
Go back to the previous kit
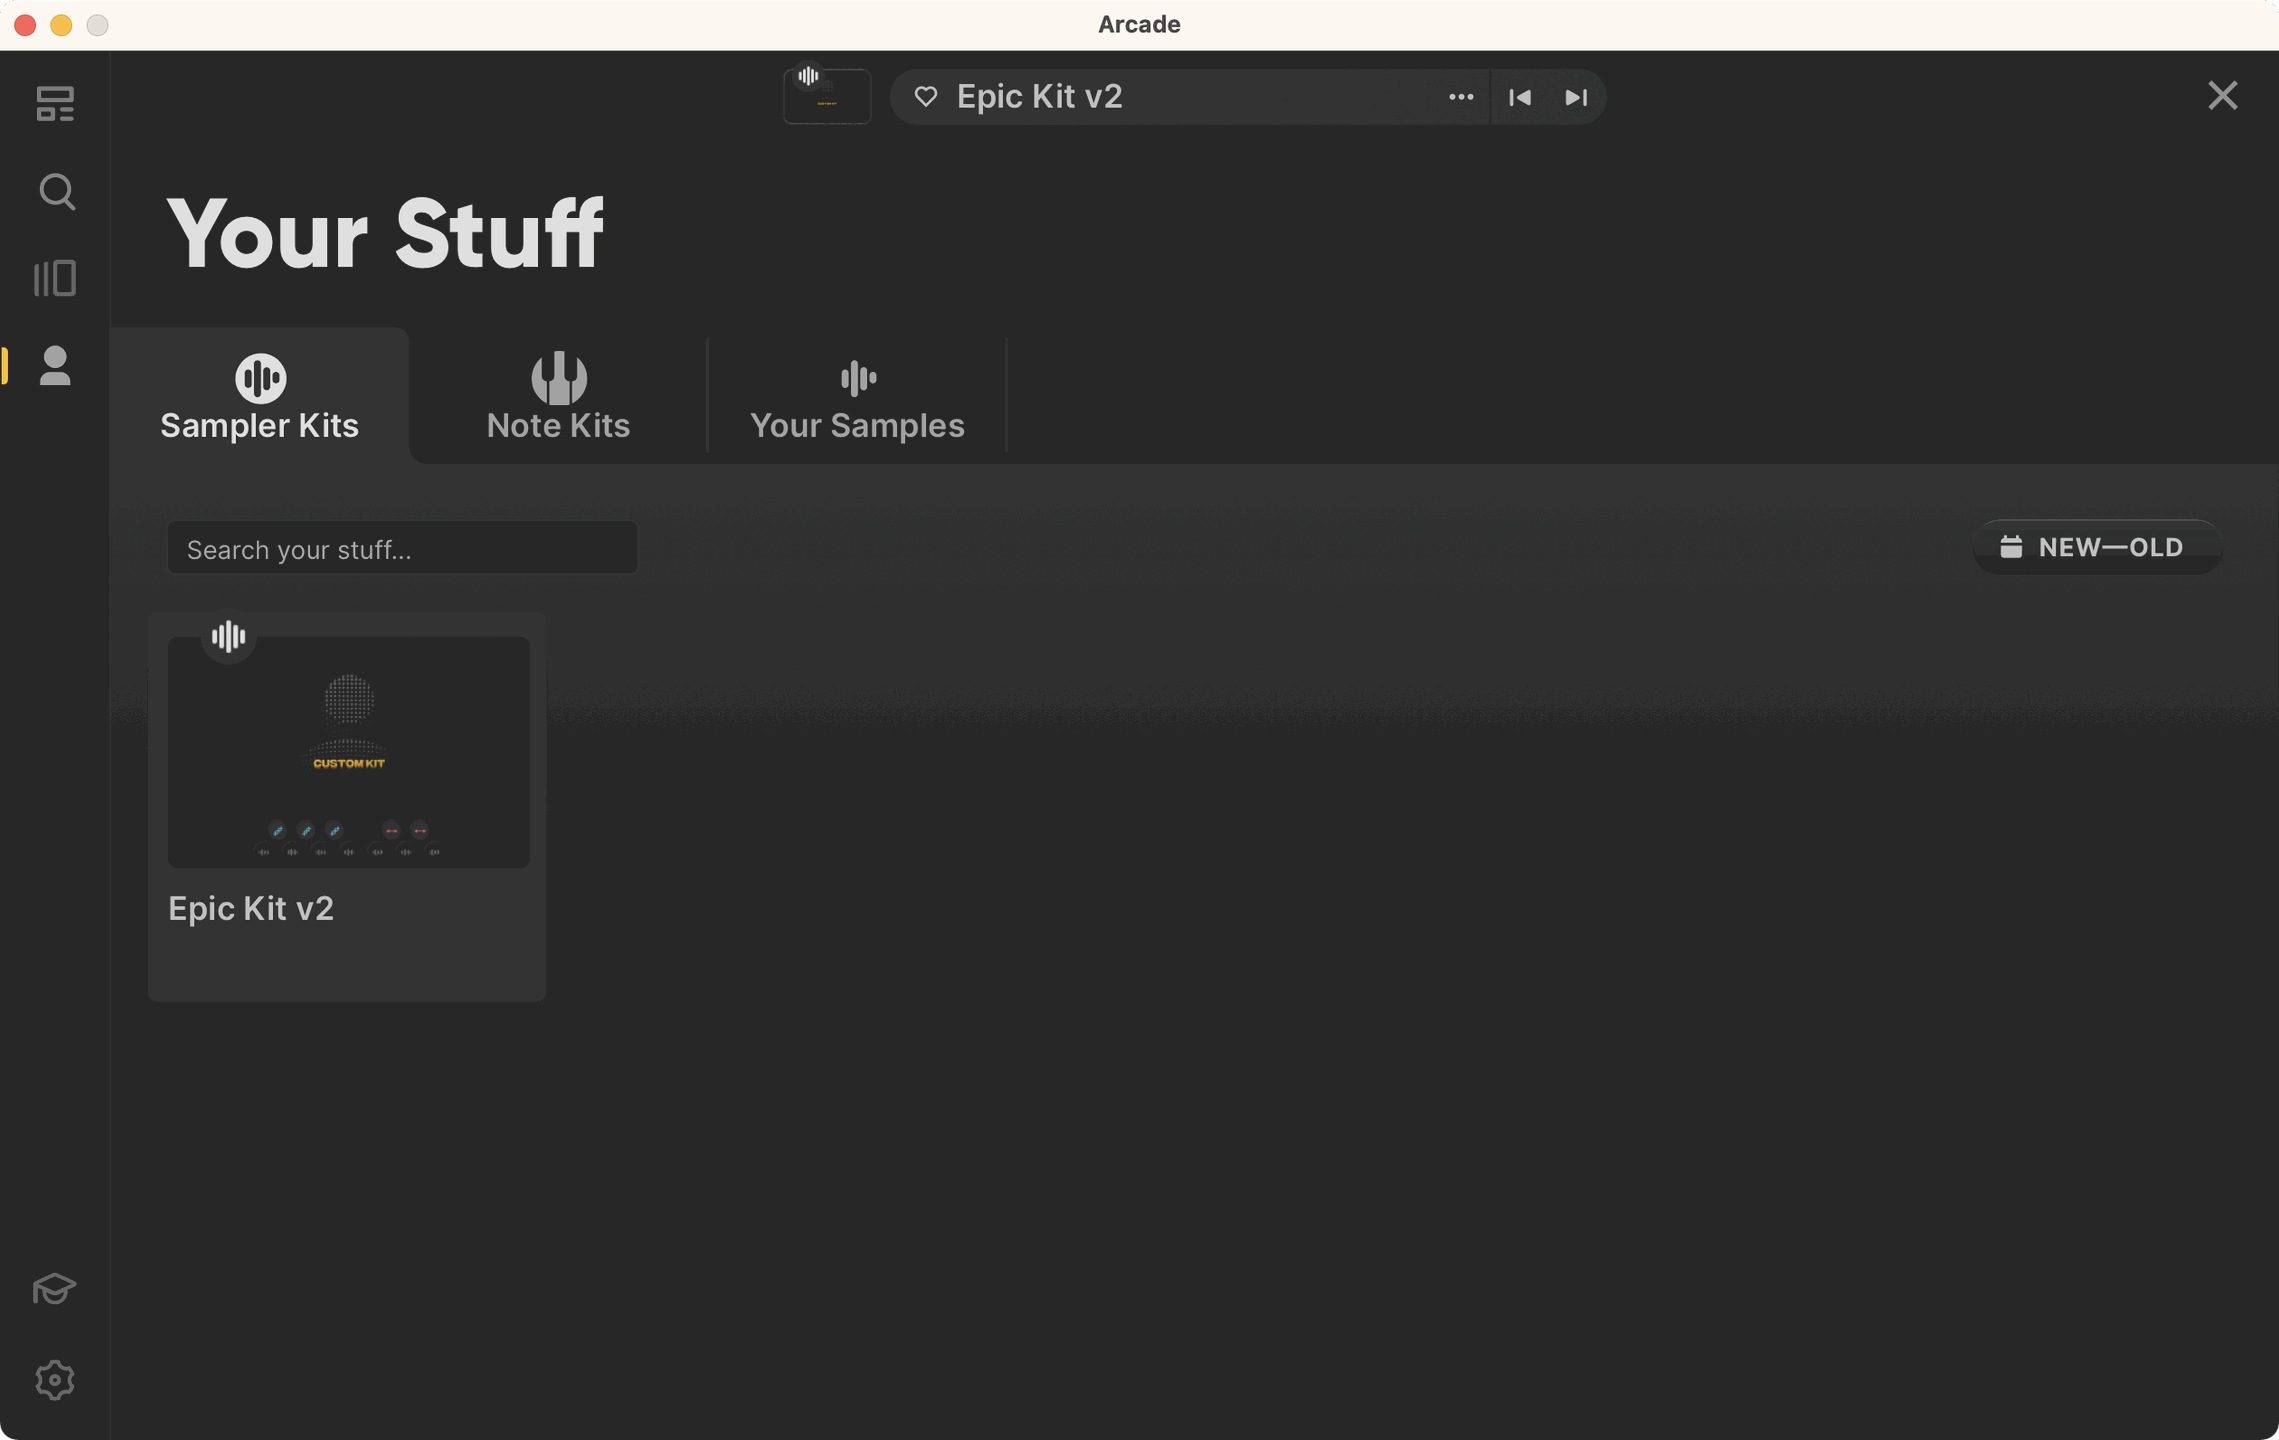tap(1519, 96)
